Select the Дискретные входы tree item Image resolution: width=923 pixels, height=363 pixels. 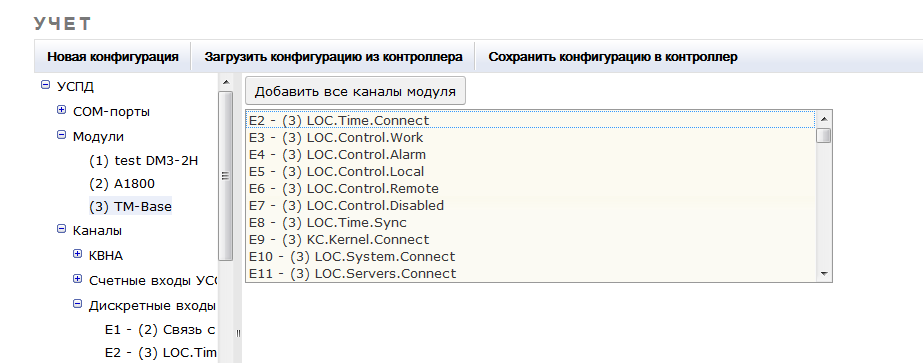coord(152,306)
